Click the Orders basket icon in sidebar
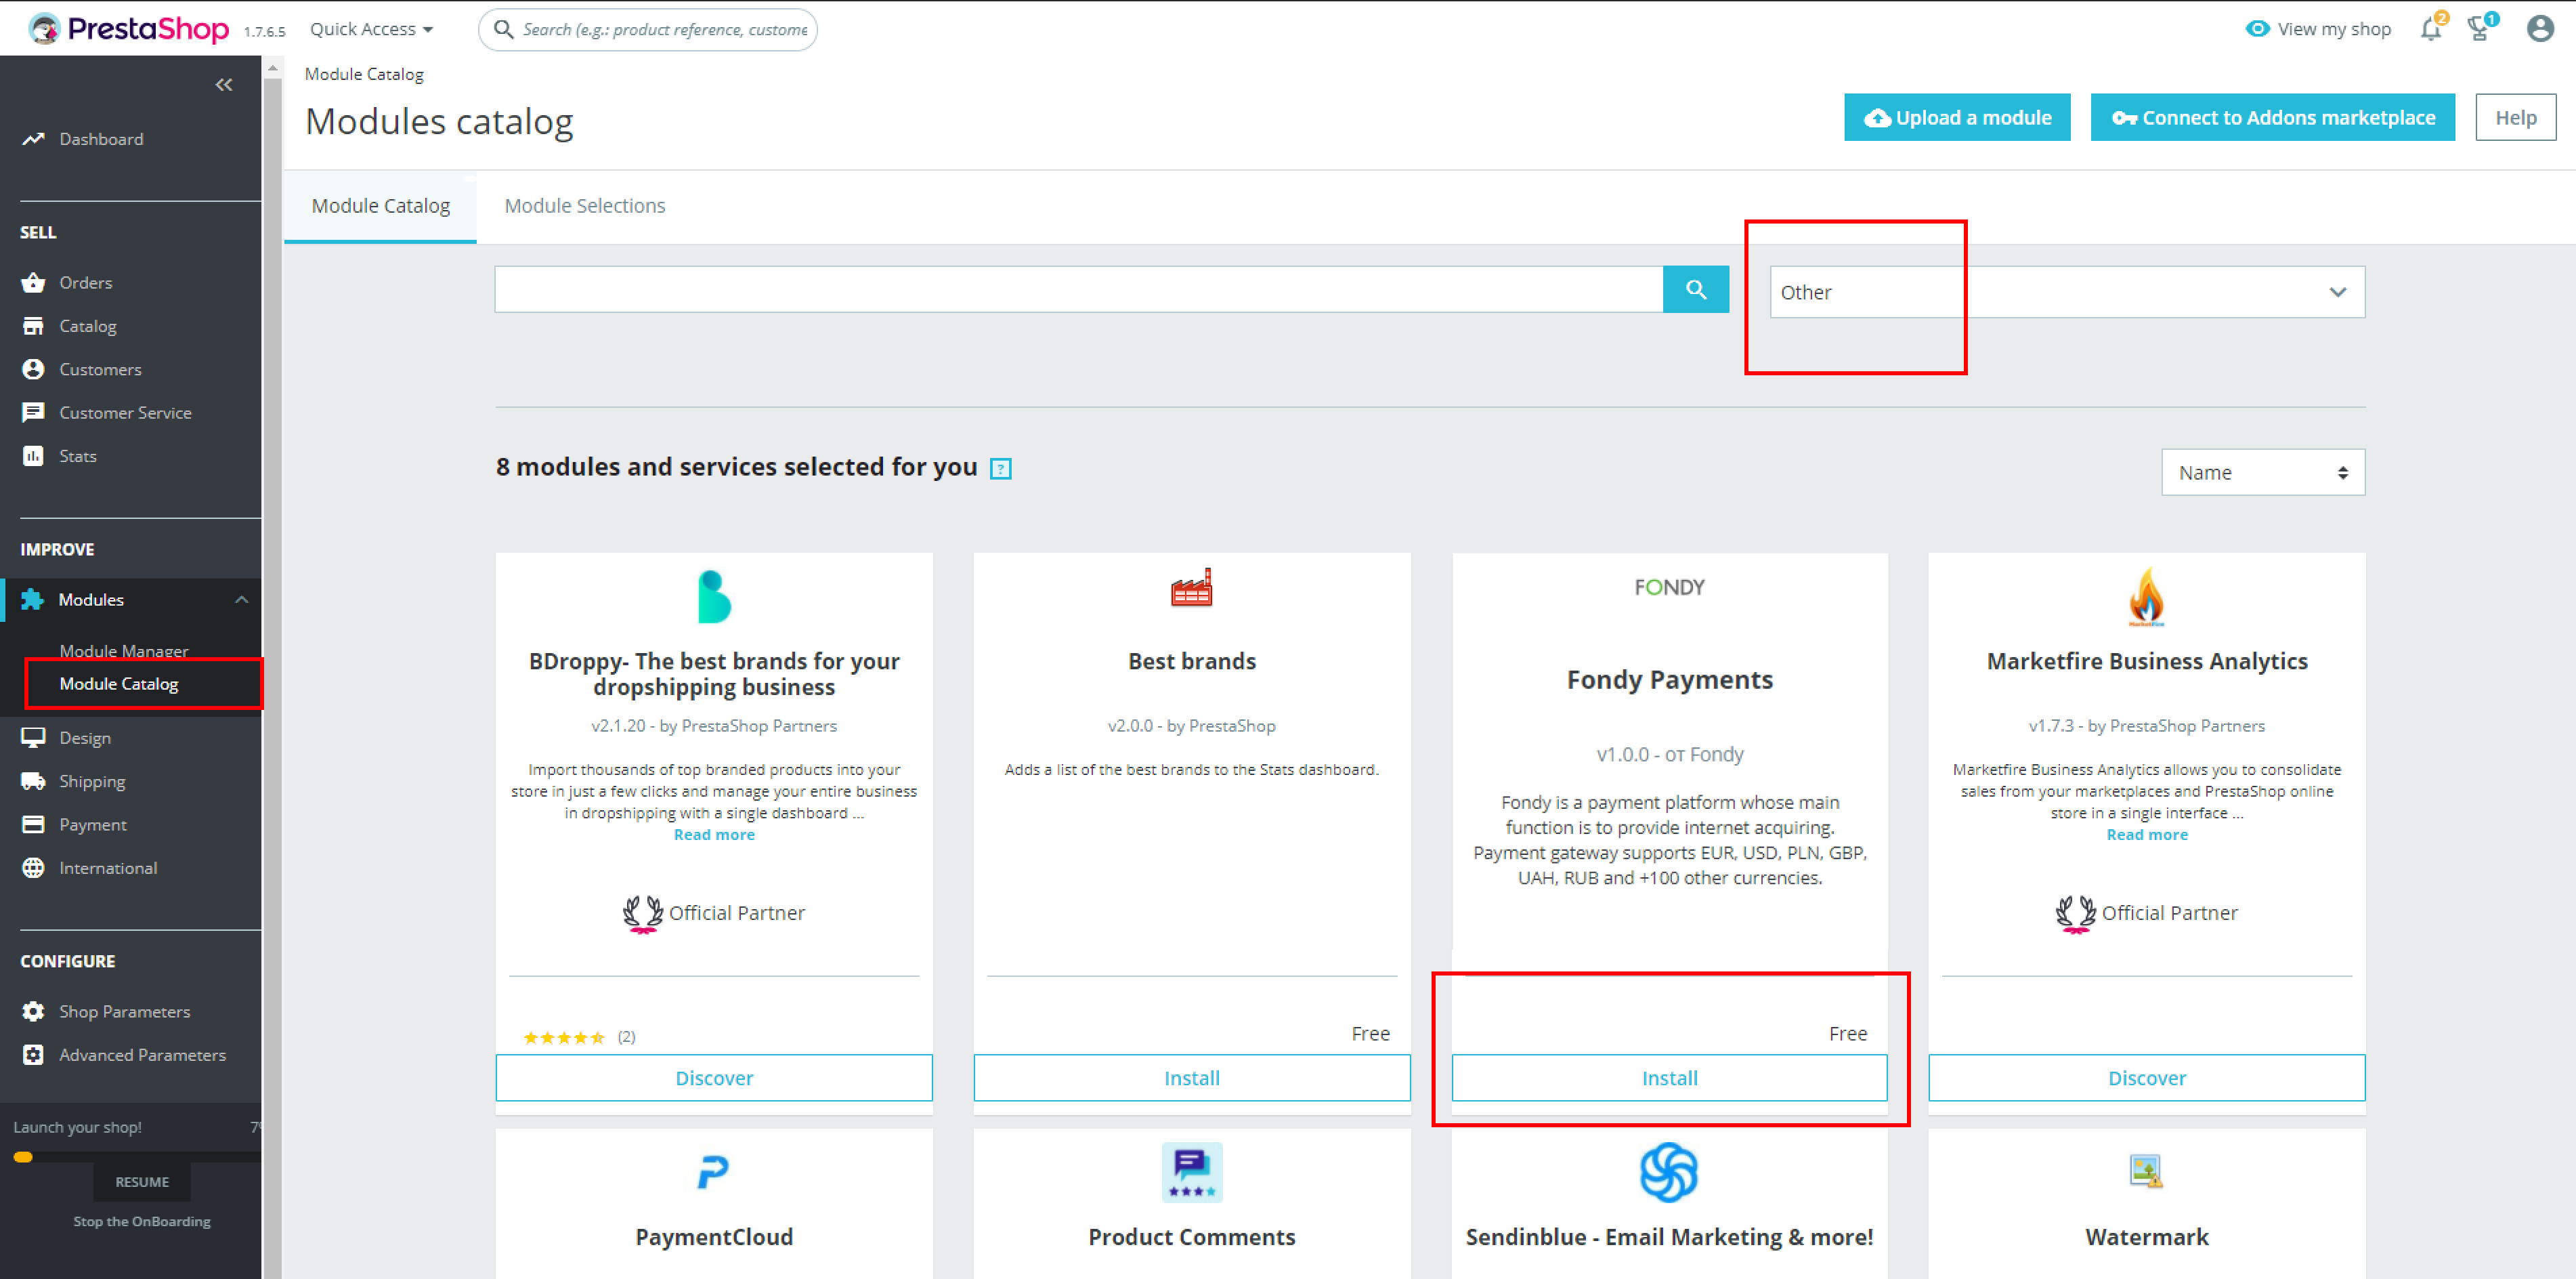The height and width of the screenshot is (1279, 2576). coord(33,282)
